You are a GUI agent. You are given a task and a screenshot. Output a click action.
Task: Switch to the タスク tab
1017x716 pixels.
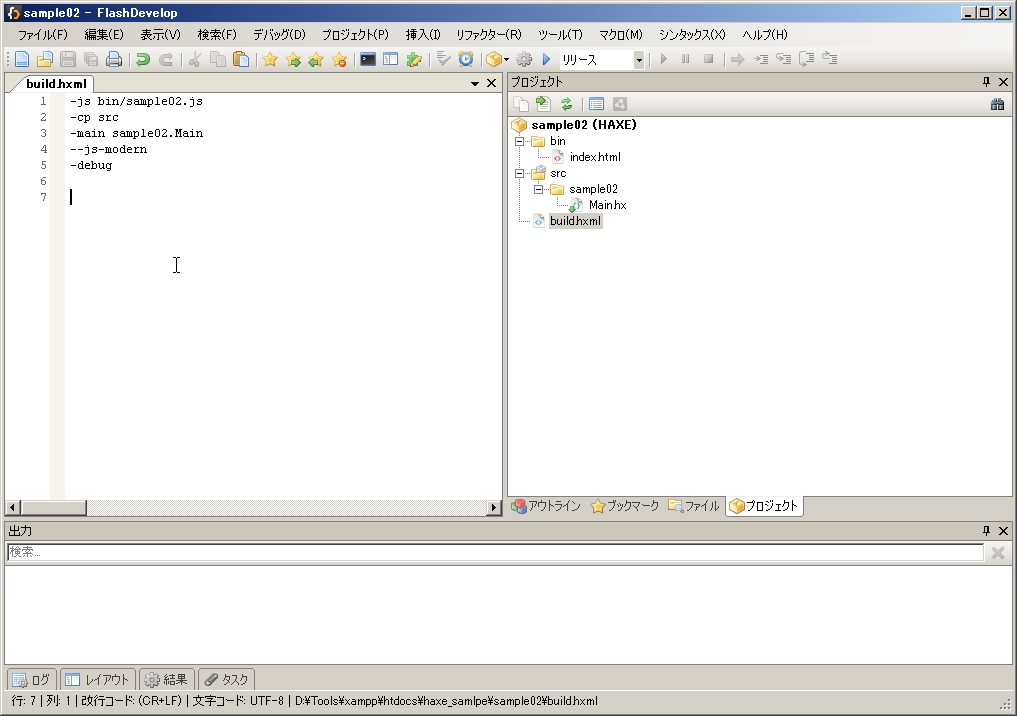(226, 679)
